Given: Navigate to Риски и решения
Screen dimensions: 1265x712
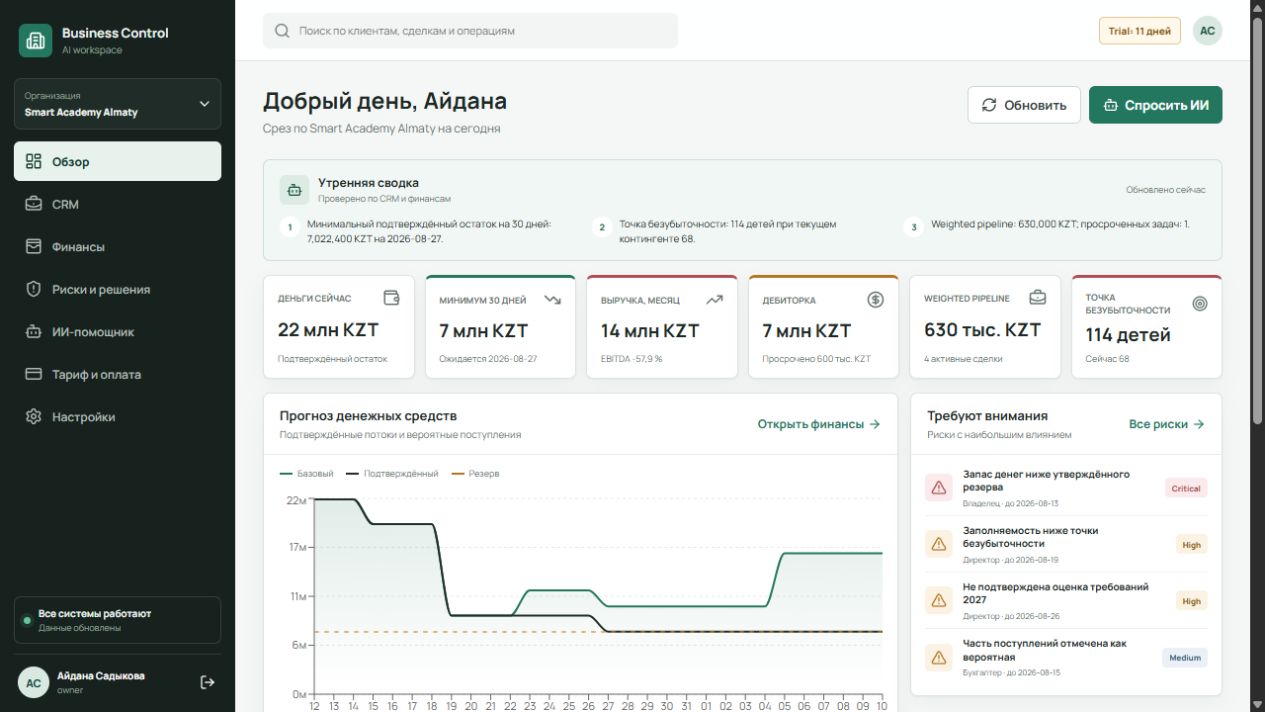Looking at the screenshot, I should 118,289.
